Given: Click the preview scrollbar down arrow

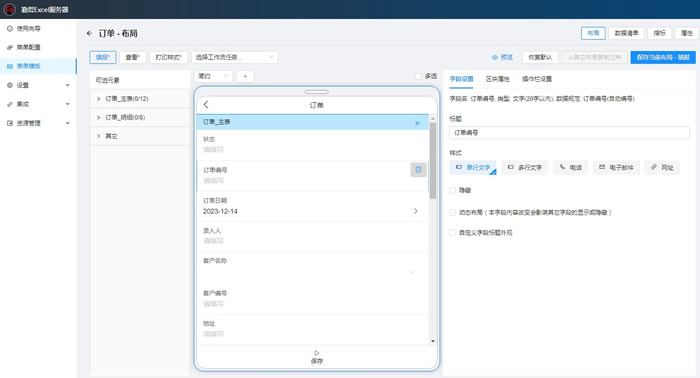Looking at the screenshot, I should coord(433,341).
